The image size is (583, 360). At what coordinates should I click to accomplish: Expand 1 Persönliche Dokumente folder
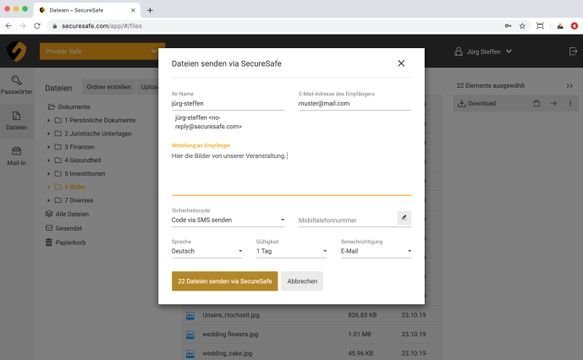pyautogui.click(x=49, y=120)
